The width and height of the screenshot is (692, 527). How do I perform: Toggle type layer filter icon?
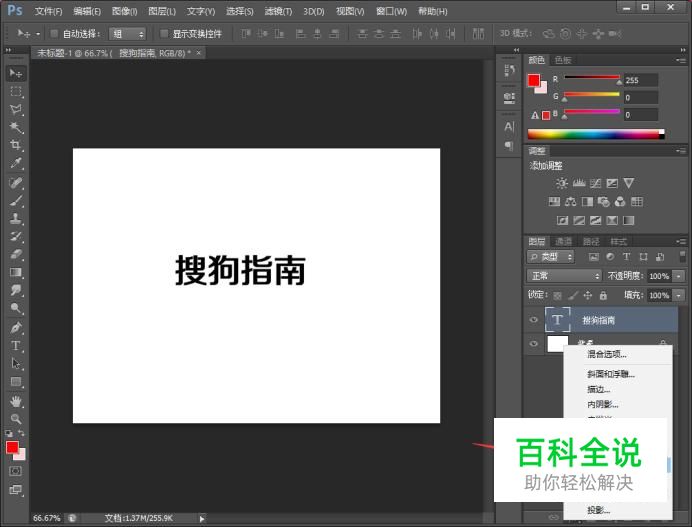pyautogui.click(x=626, y=257)
